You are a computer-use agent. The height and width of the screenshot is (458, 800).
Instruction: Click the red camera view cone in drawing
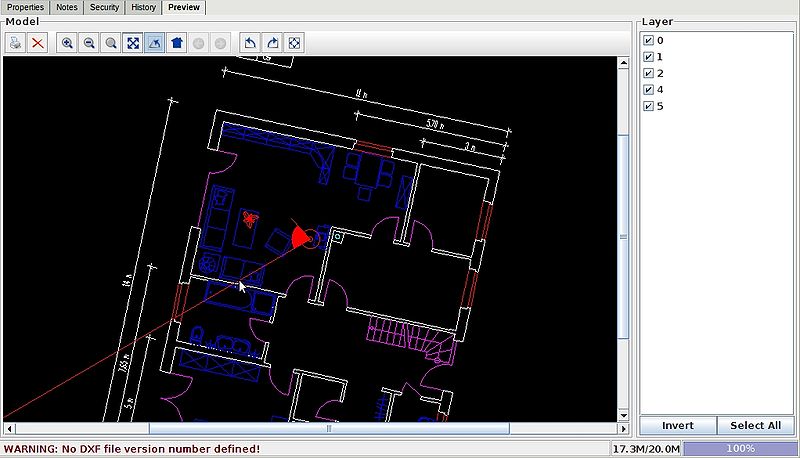301,237
